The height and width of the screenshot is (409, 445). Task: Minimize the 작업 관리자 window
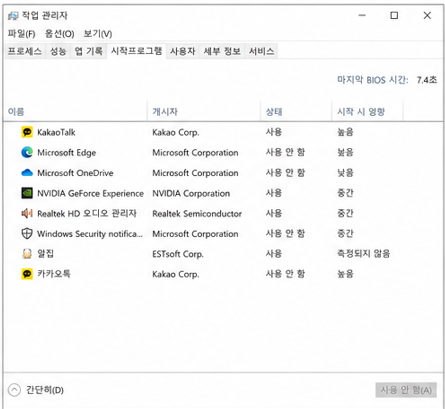[362, 15]
